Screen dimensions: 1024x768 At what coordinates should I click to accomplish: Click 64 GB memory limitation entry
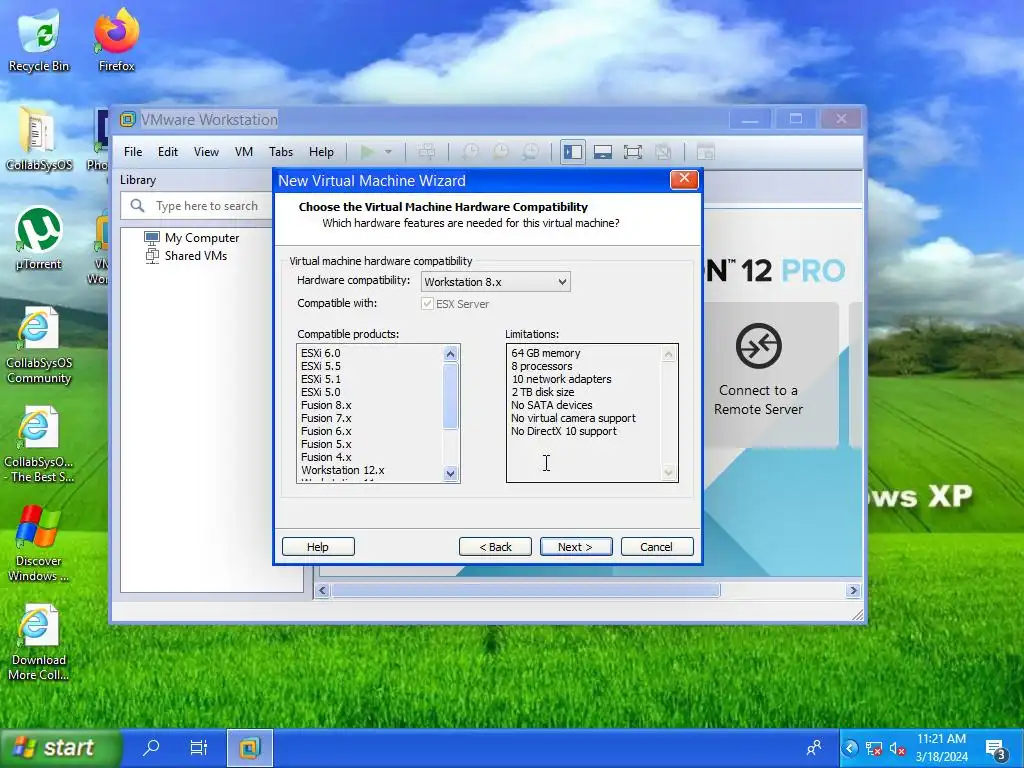click(x=546, y=353)
